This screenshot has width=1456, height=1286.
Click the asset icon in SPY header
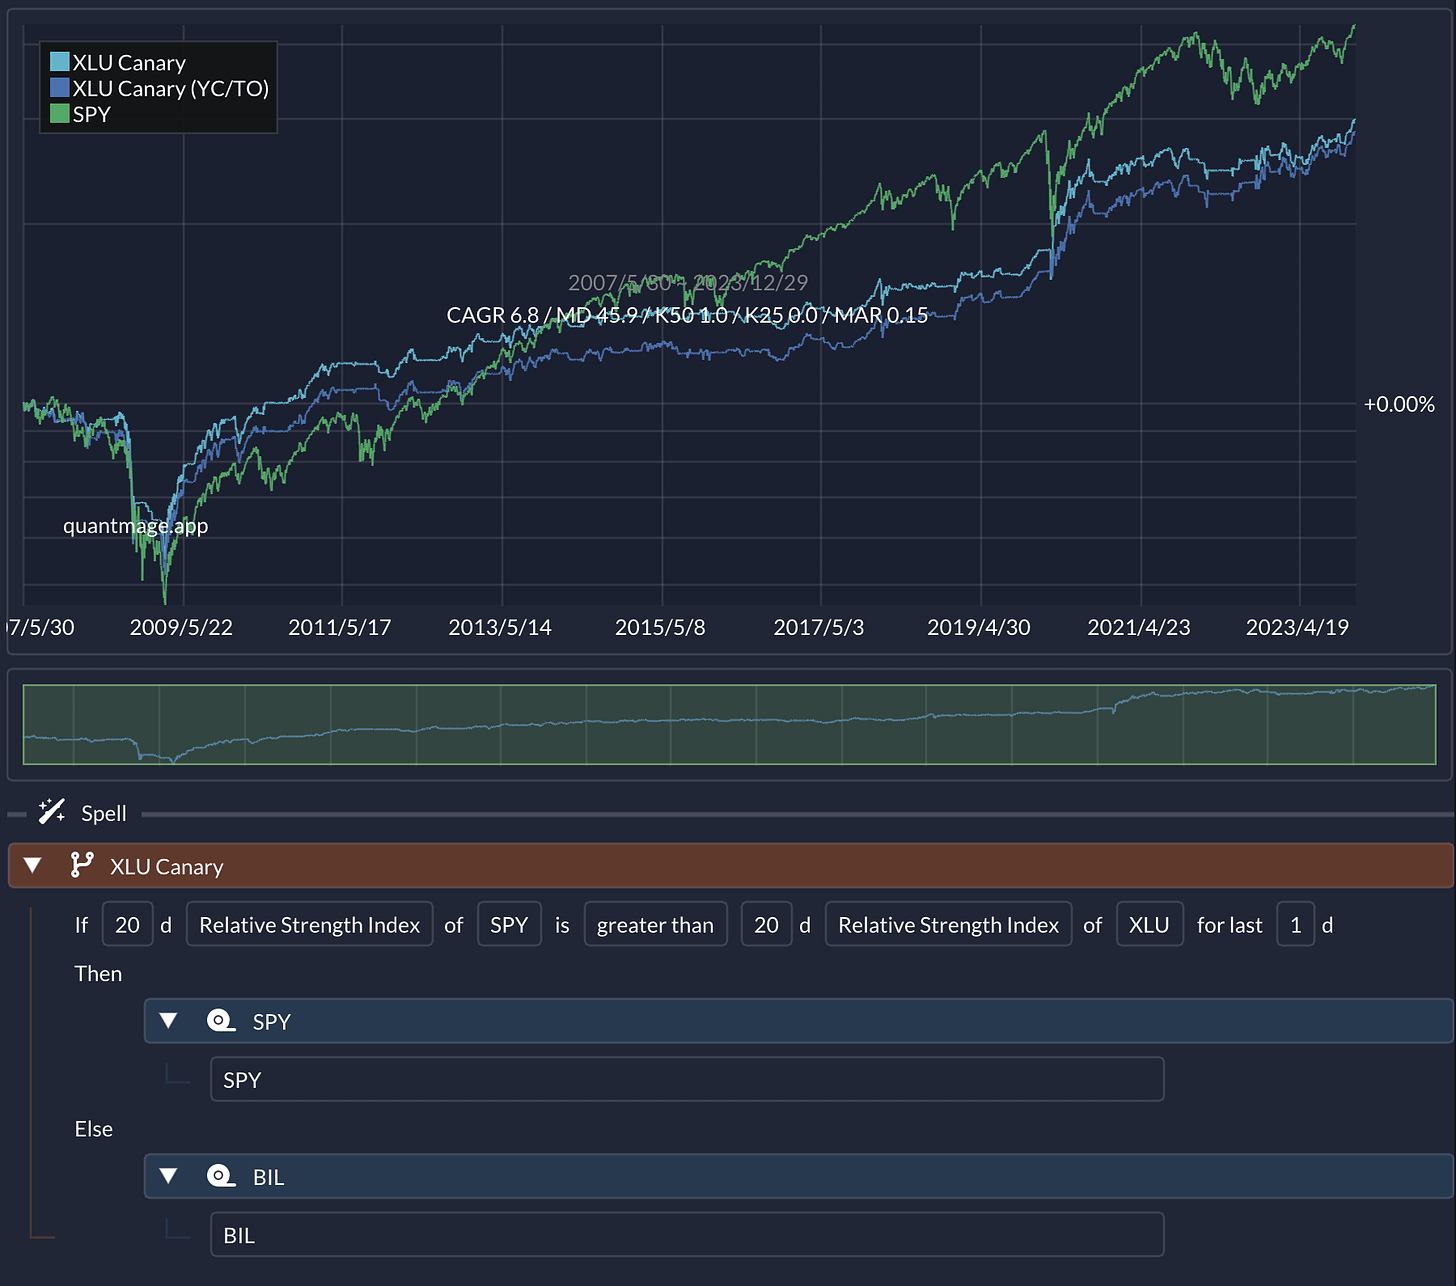tap(221, 1021)
